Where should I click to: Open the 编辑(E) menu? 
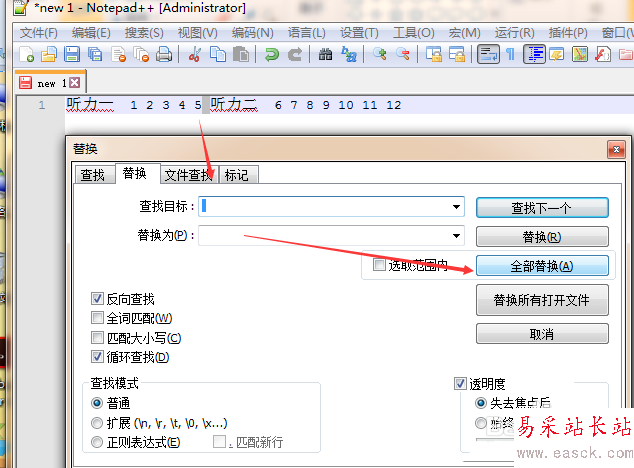click(x=91, y=33)
